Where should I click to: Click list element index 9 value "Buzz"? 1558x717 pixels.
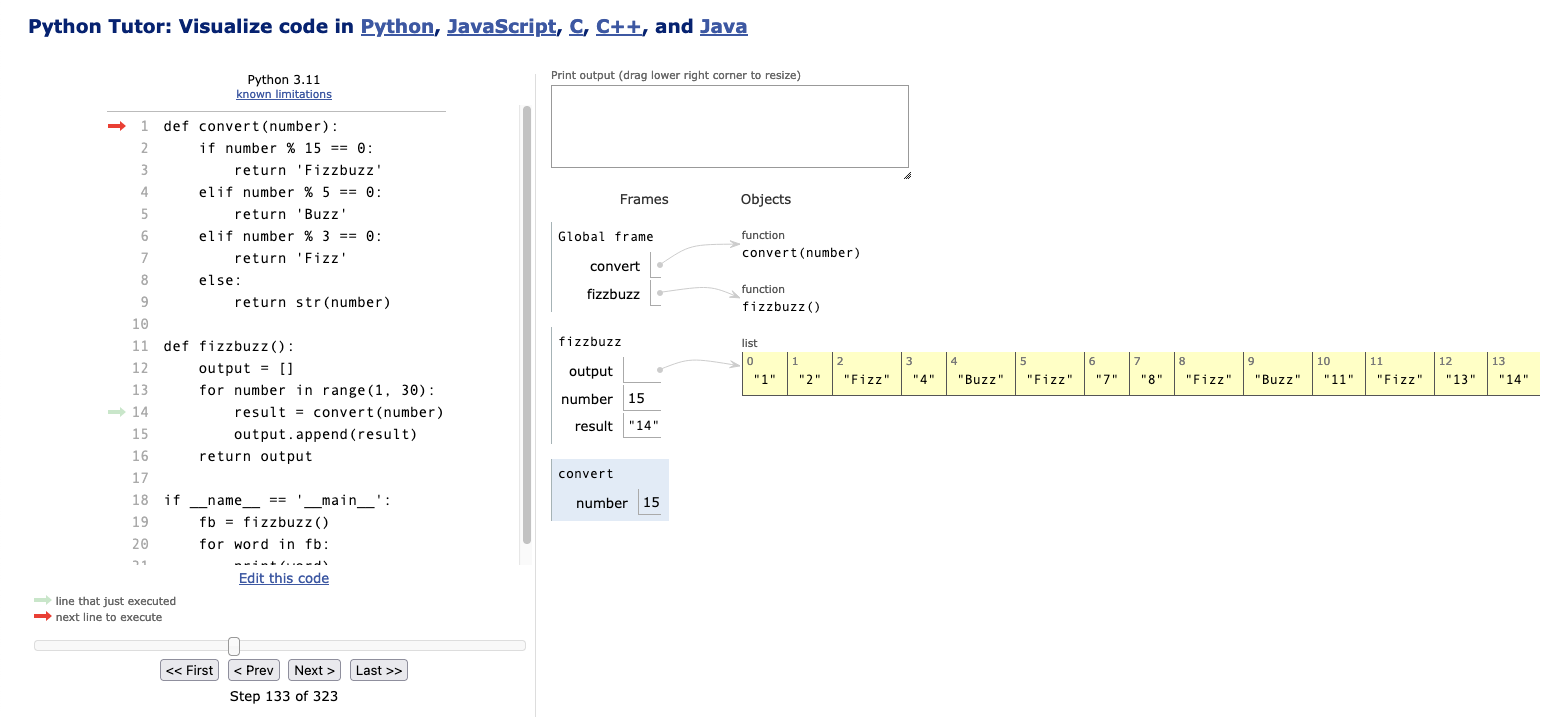1277,380
